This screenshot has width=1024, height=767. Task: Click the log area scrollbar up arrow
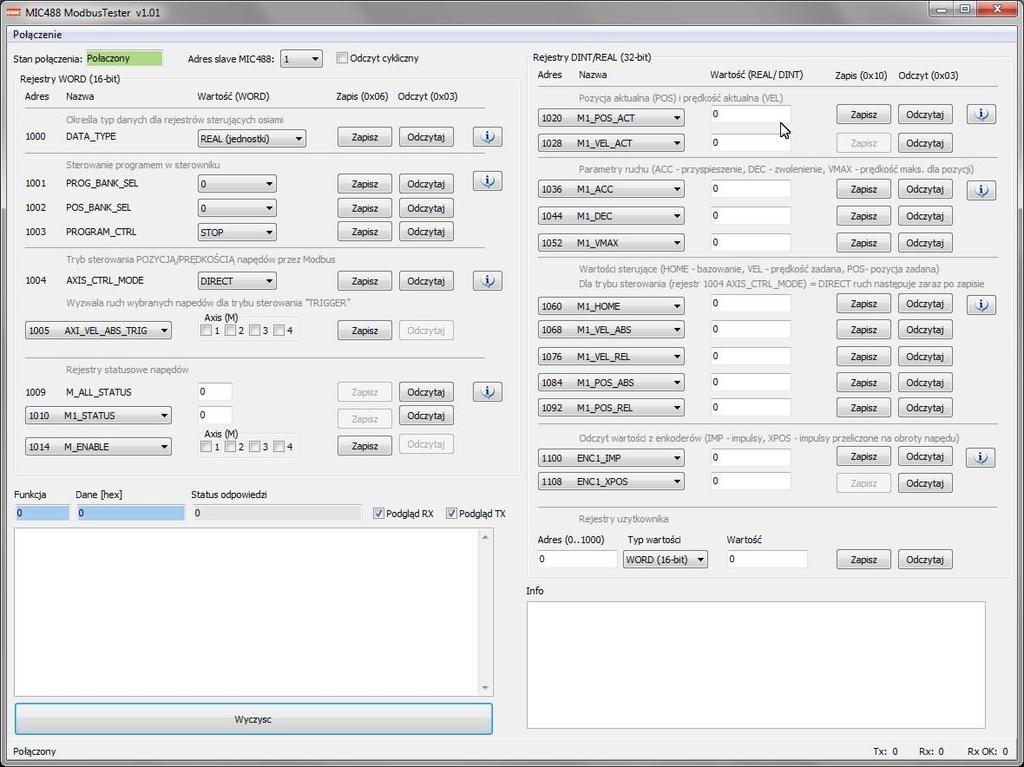point(485,537)
